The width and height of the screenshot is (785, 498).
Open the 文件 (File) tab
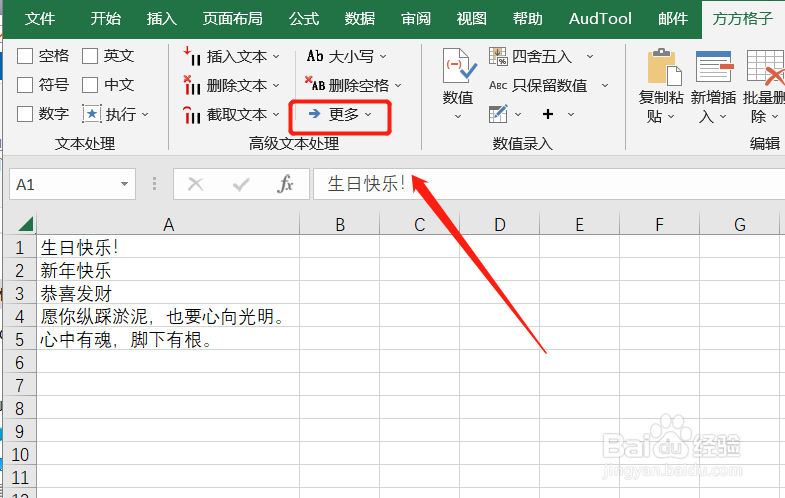40,19
